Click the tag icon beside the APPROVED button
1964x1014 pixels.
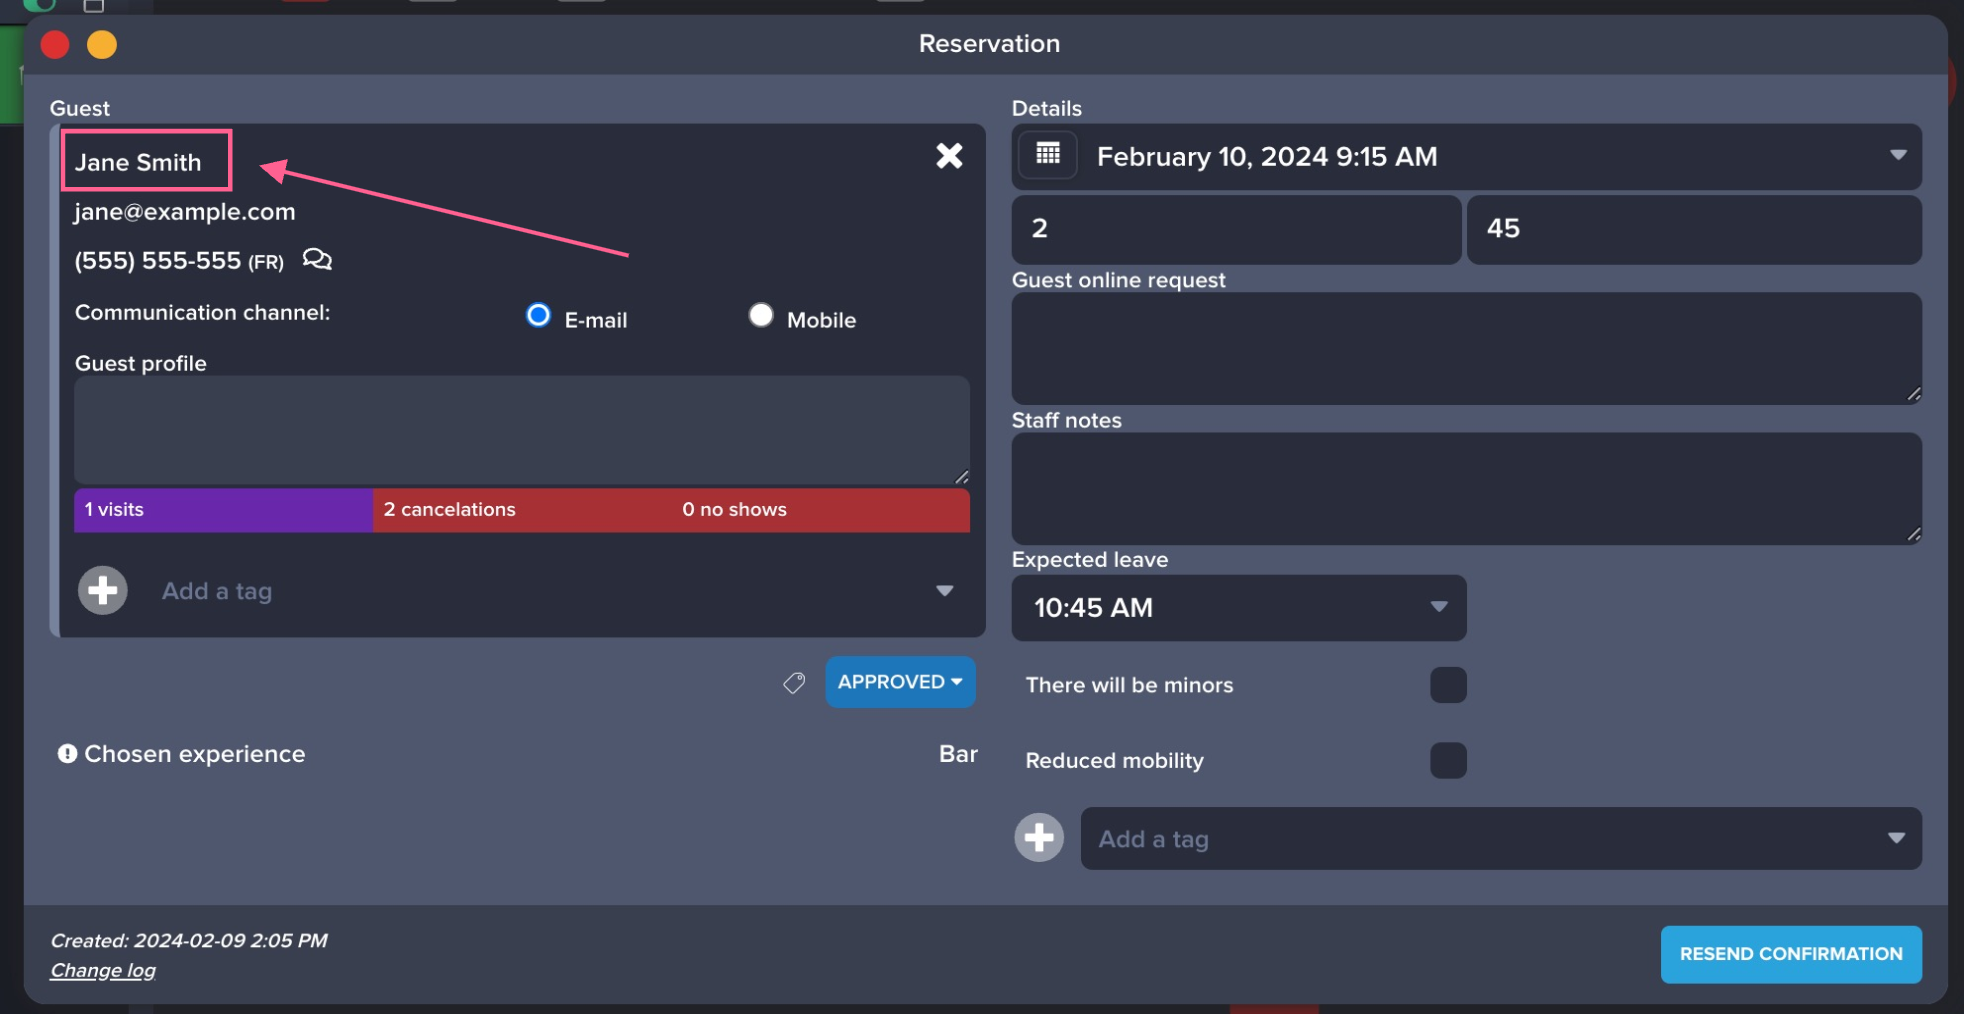tap(794, 683)
